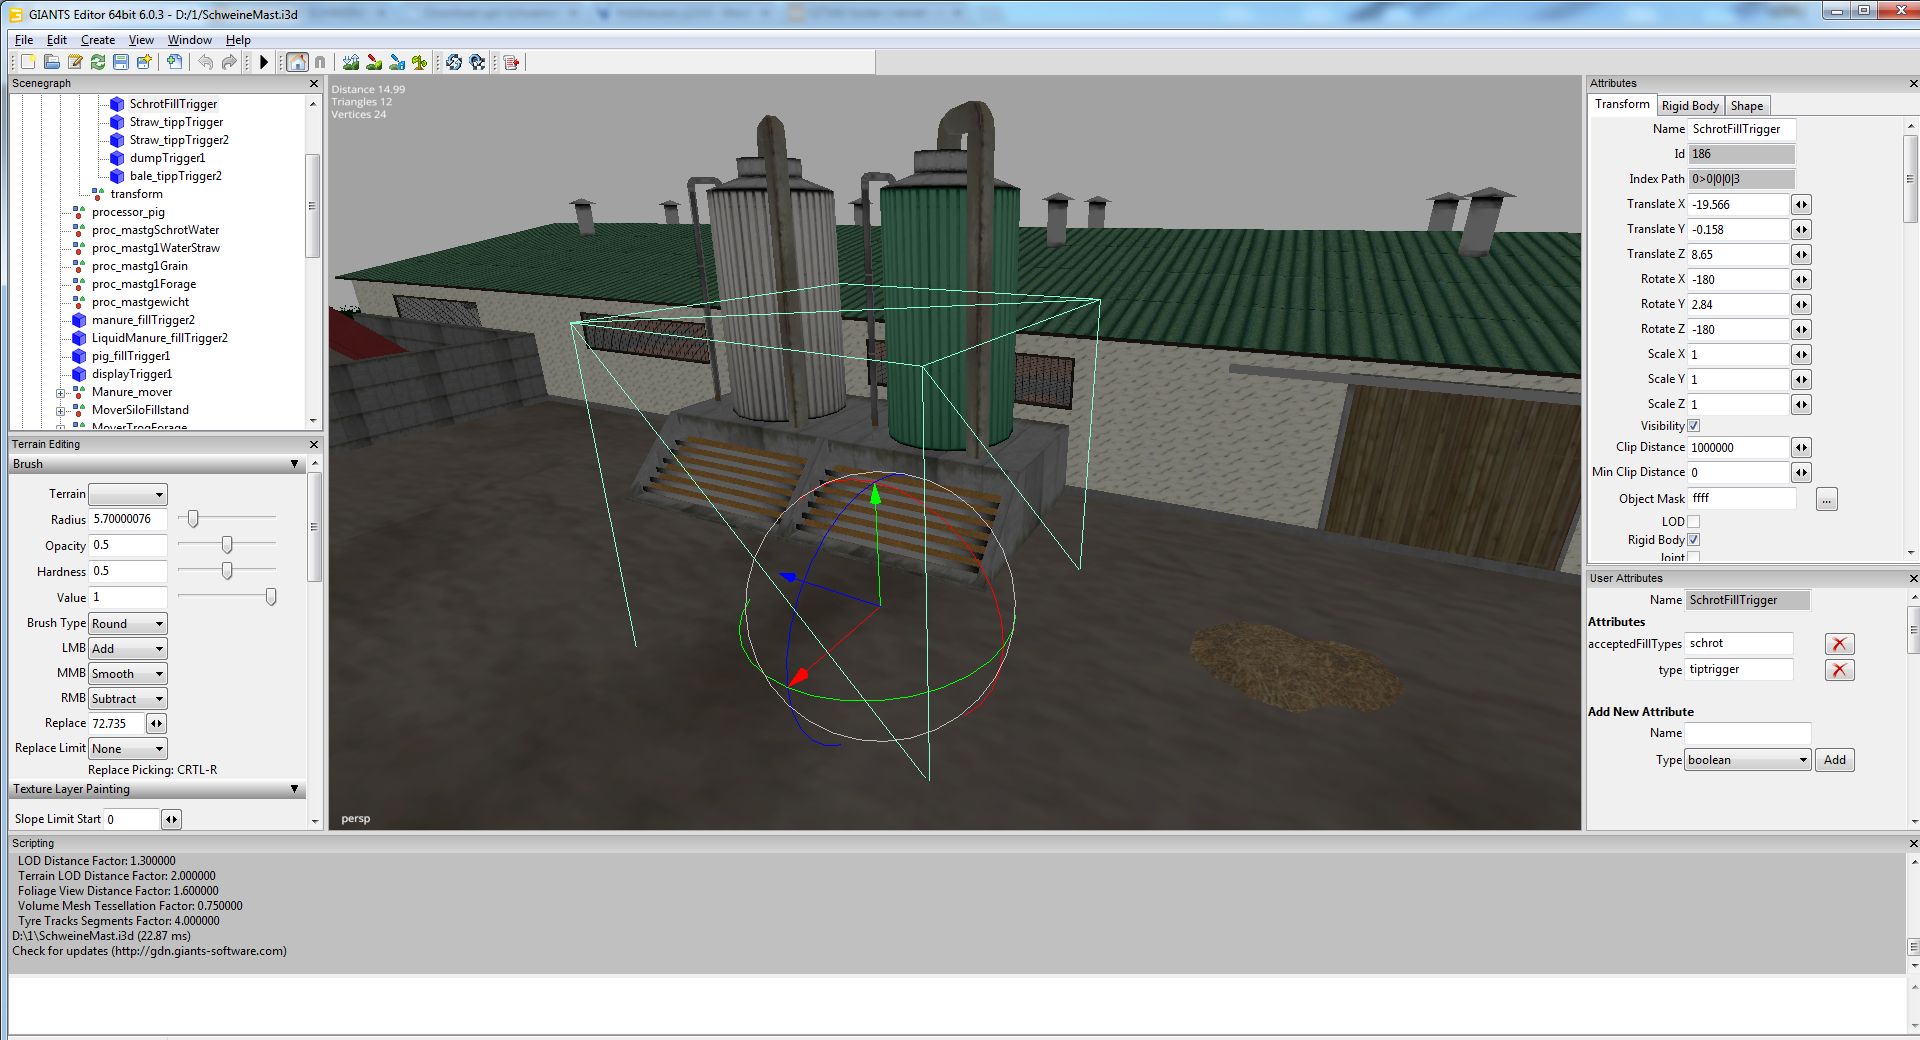Open the Create menu
1920x1040 pixels.
click(98, 40)
